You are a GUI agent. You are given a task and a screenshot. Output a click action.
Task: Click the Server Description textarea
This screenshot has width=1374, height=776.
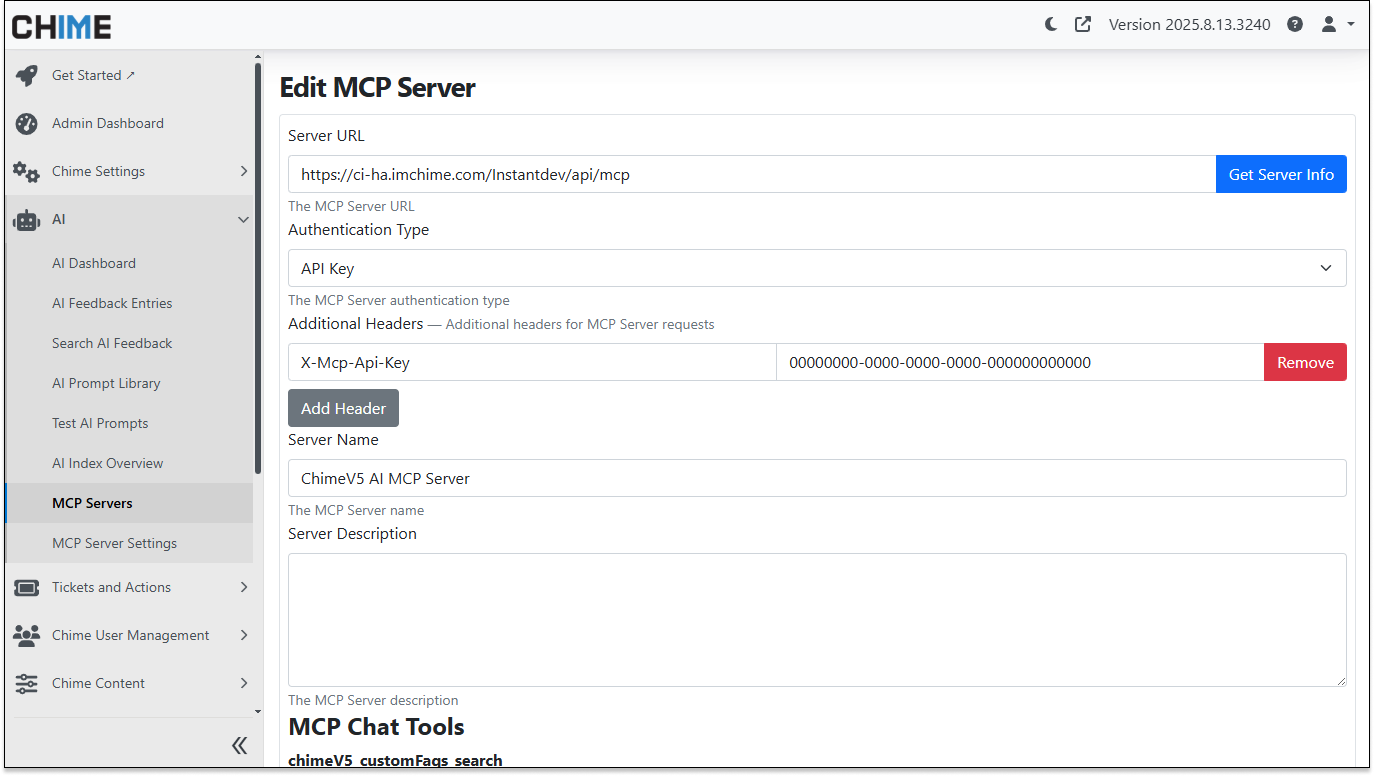[x=817, y=620]
